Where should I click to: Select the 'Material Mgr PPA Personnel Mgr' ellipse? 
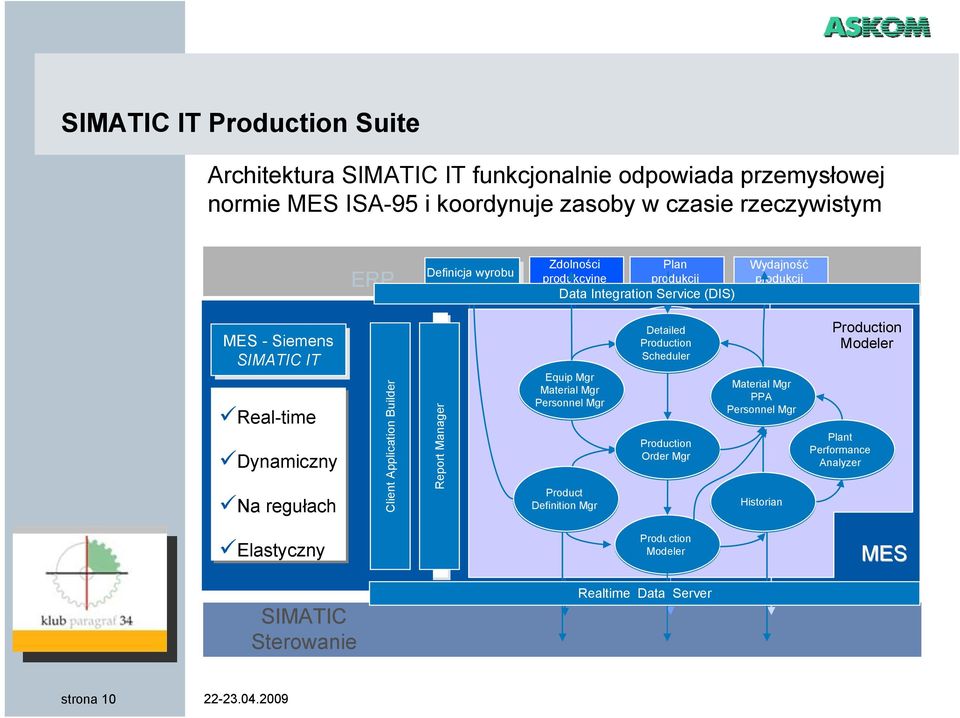[x=762, y=397]
